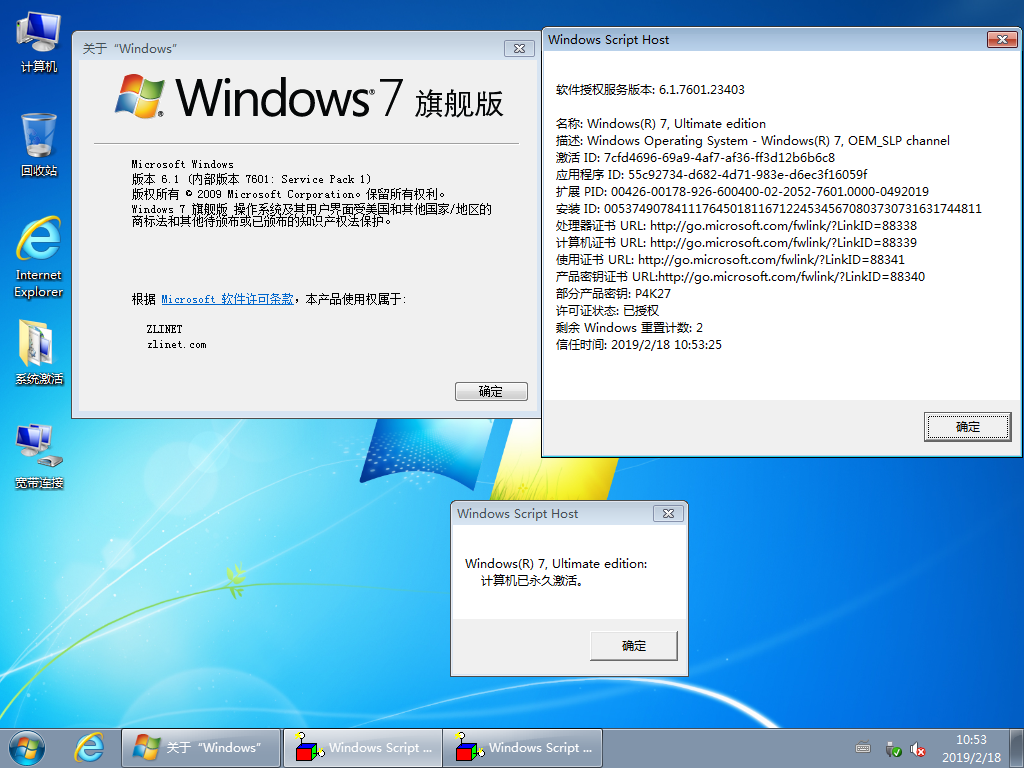Open the 计算机 desktop icon
The width and height of the screenshot is (1024, 768).
pos(39,42)
